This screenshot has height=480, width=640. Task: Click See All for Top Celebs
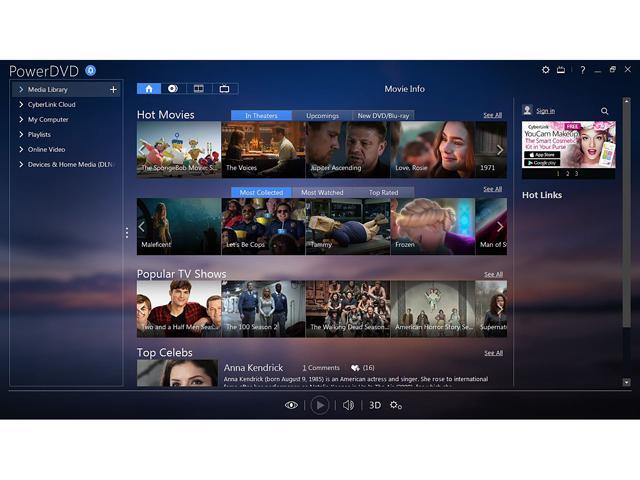(x=493, y=353)
